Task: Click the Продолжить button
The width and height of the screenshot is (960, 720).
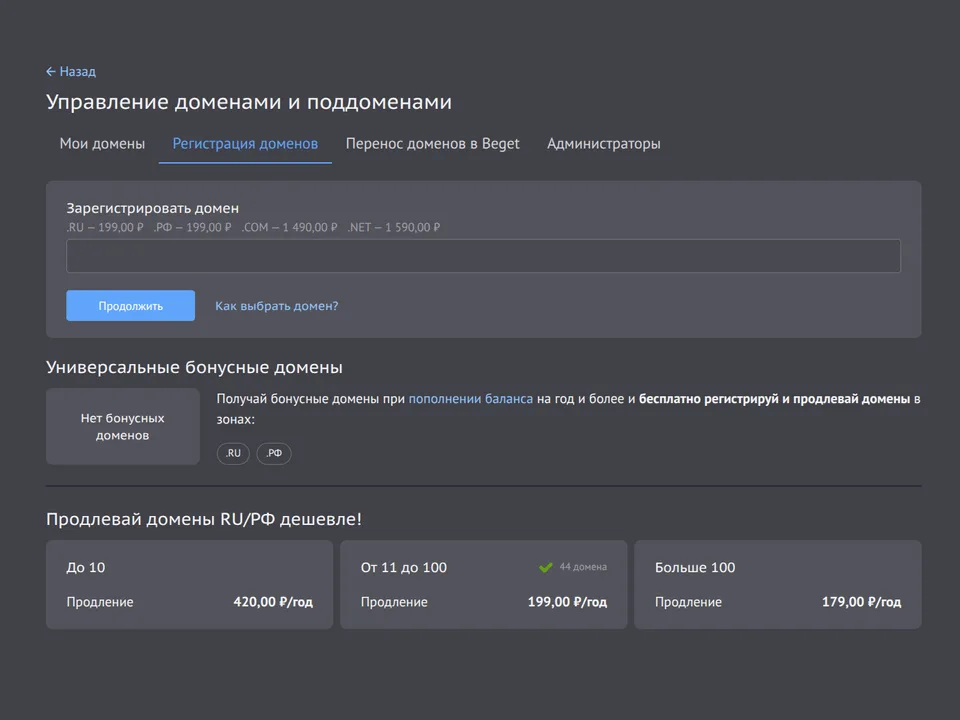Action: [130, 306]
